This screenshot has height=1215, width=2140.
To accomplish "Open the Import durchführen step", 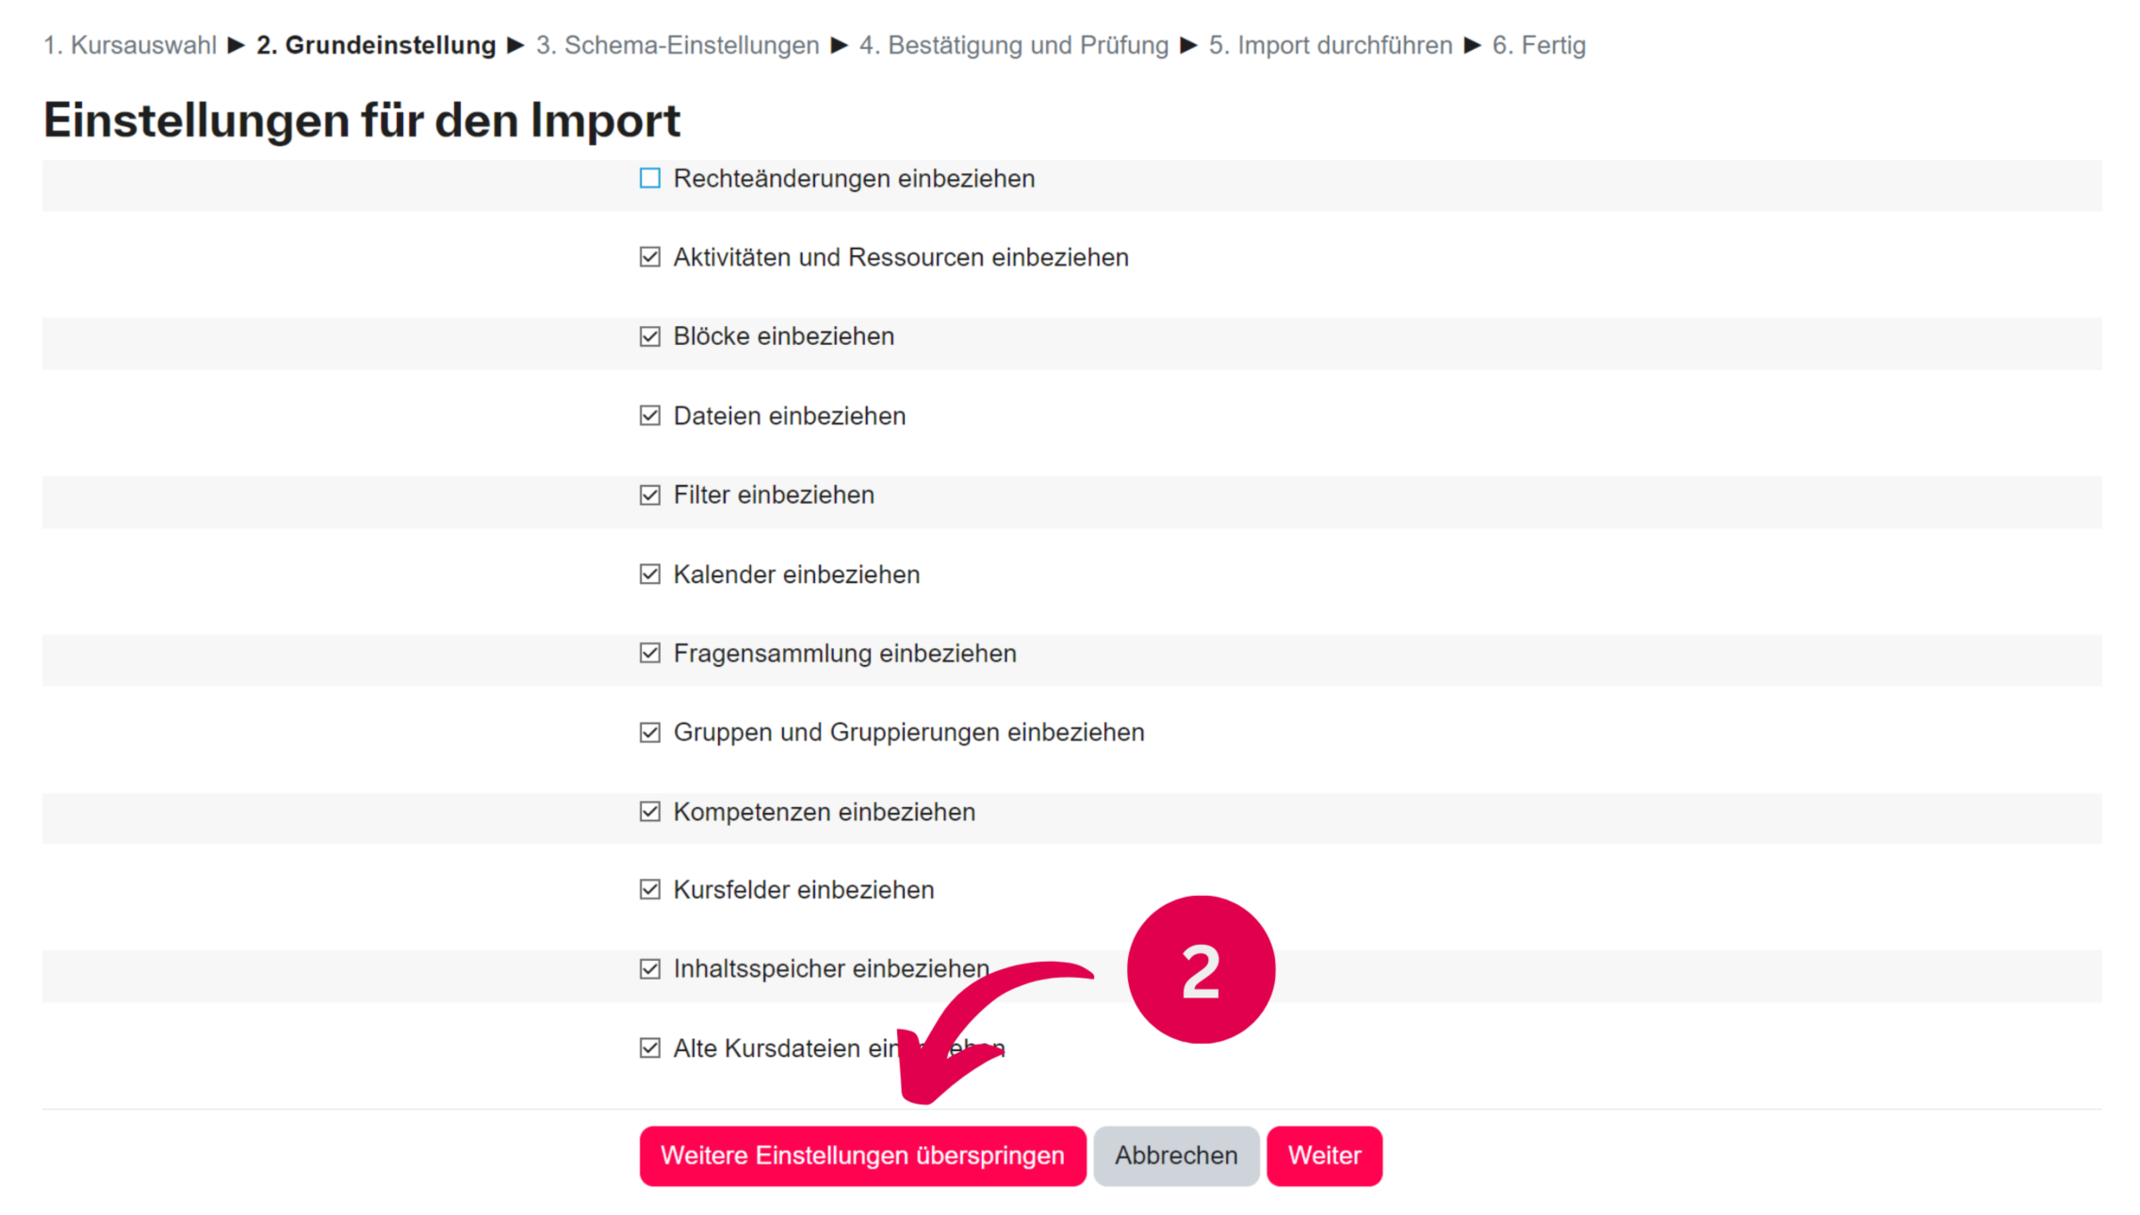I will coord(1330,45).
